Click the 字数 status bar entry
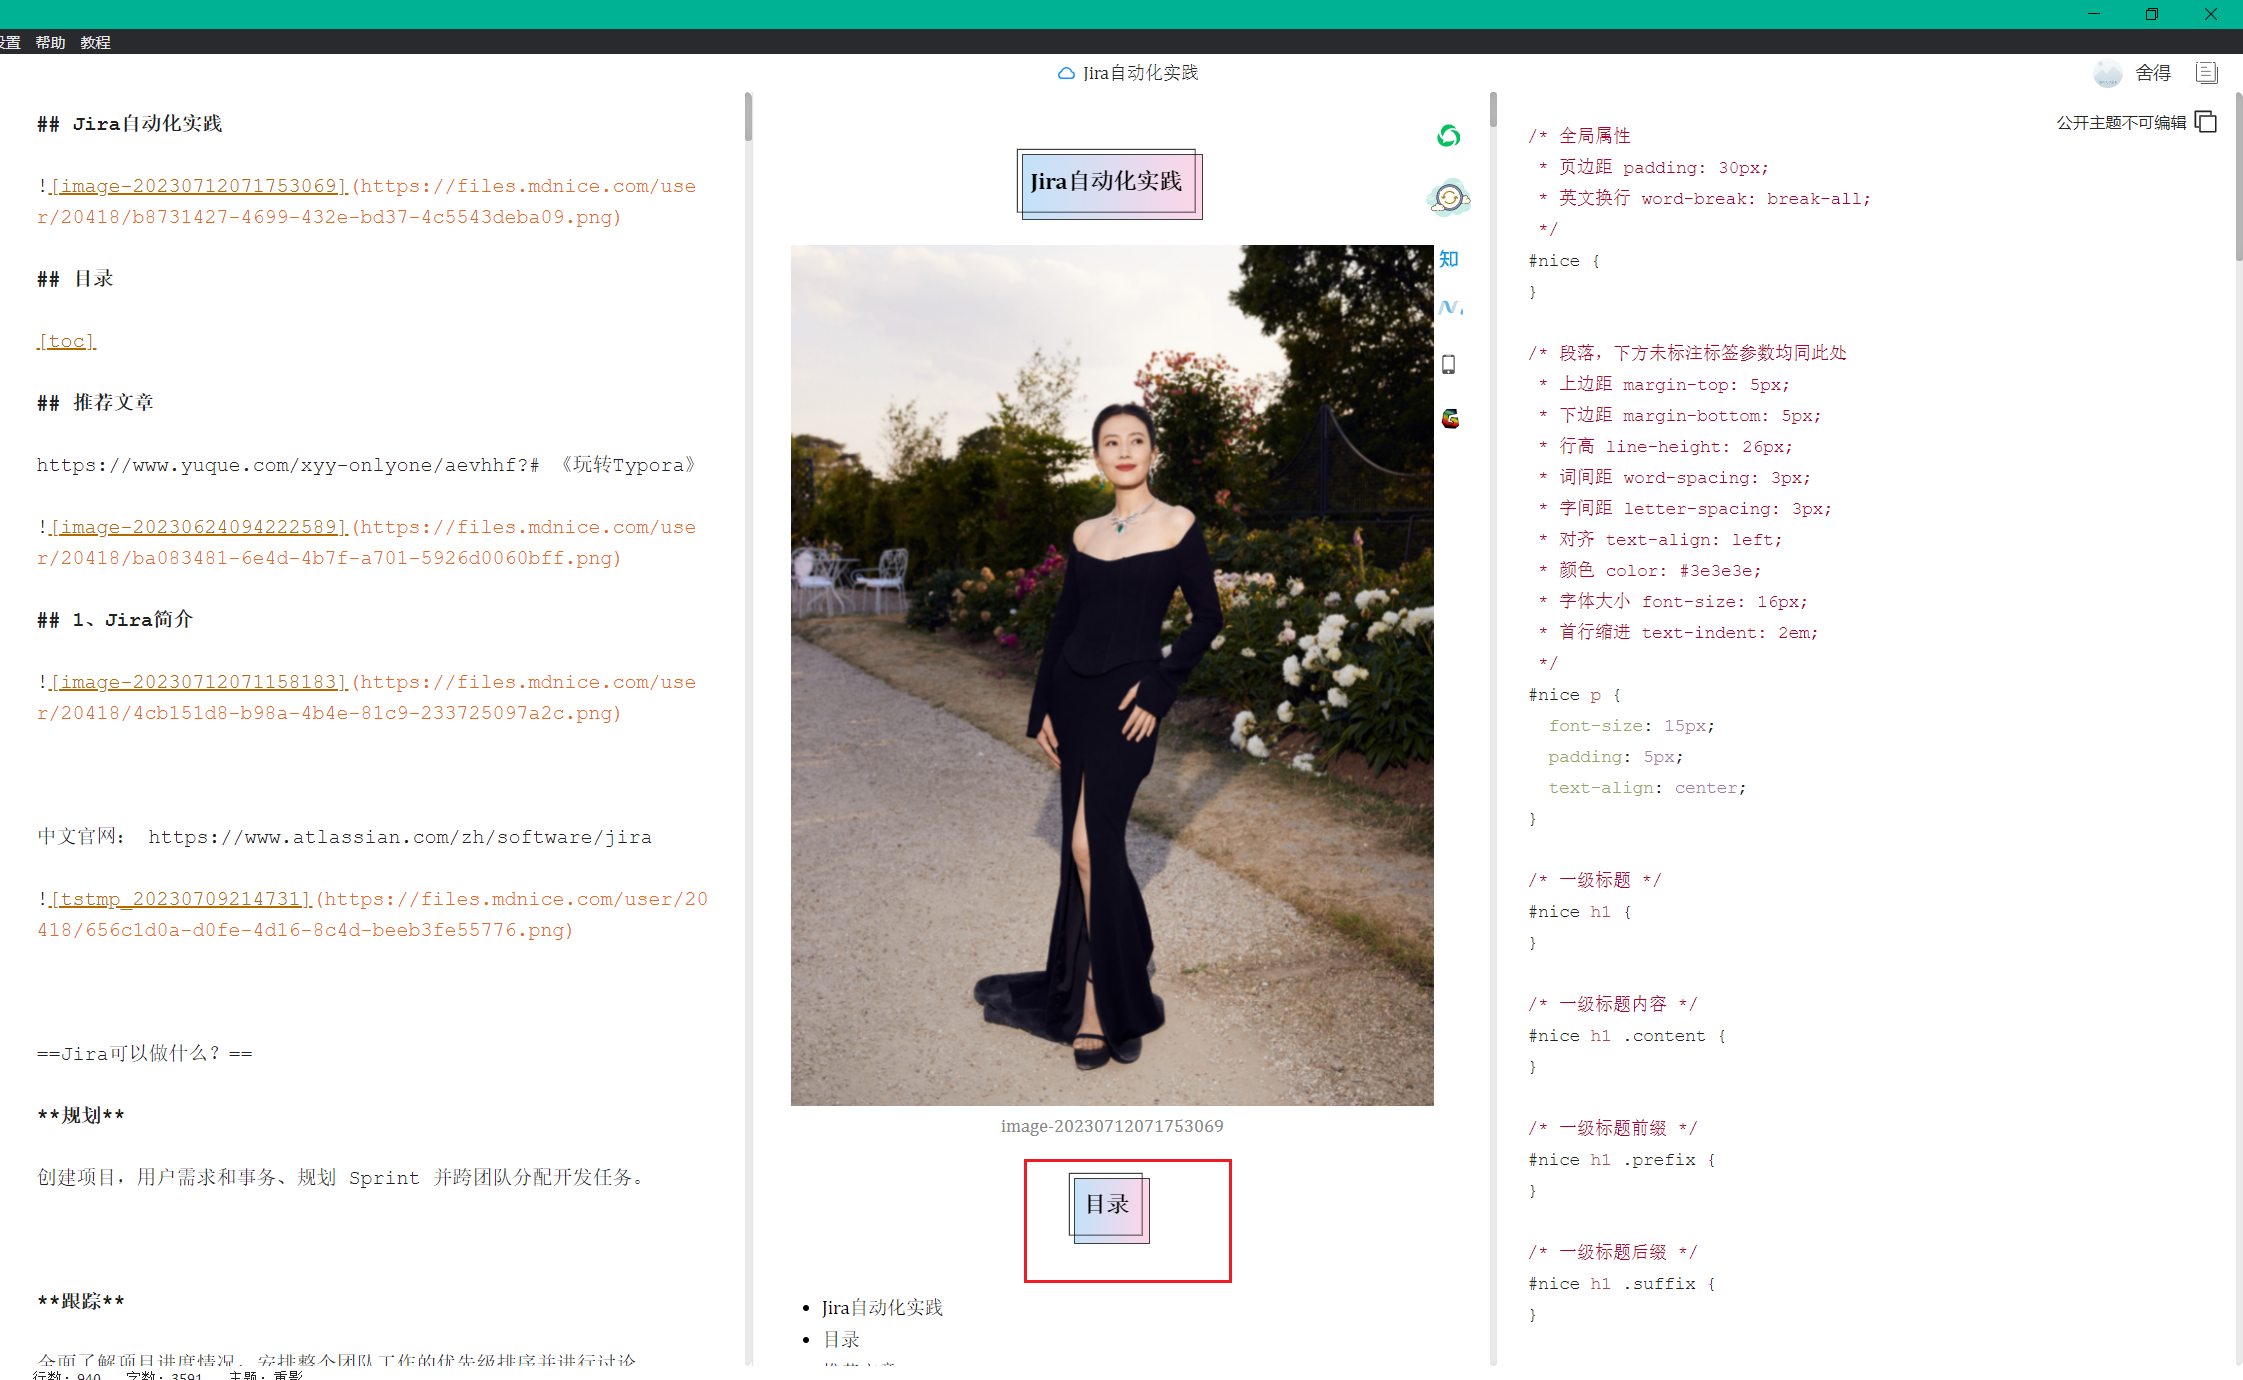 pyautogui.click(x=164, y=1375)
